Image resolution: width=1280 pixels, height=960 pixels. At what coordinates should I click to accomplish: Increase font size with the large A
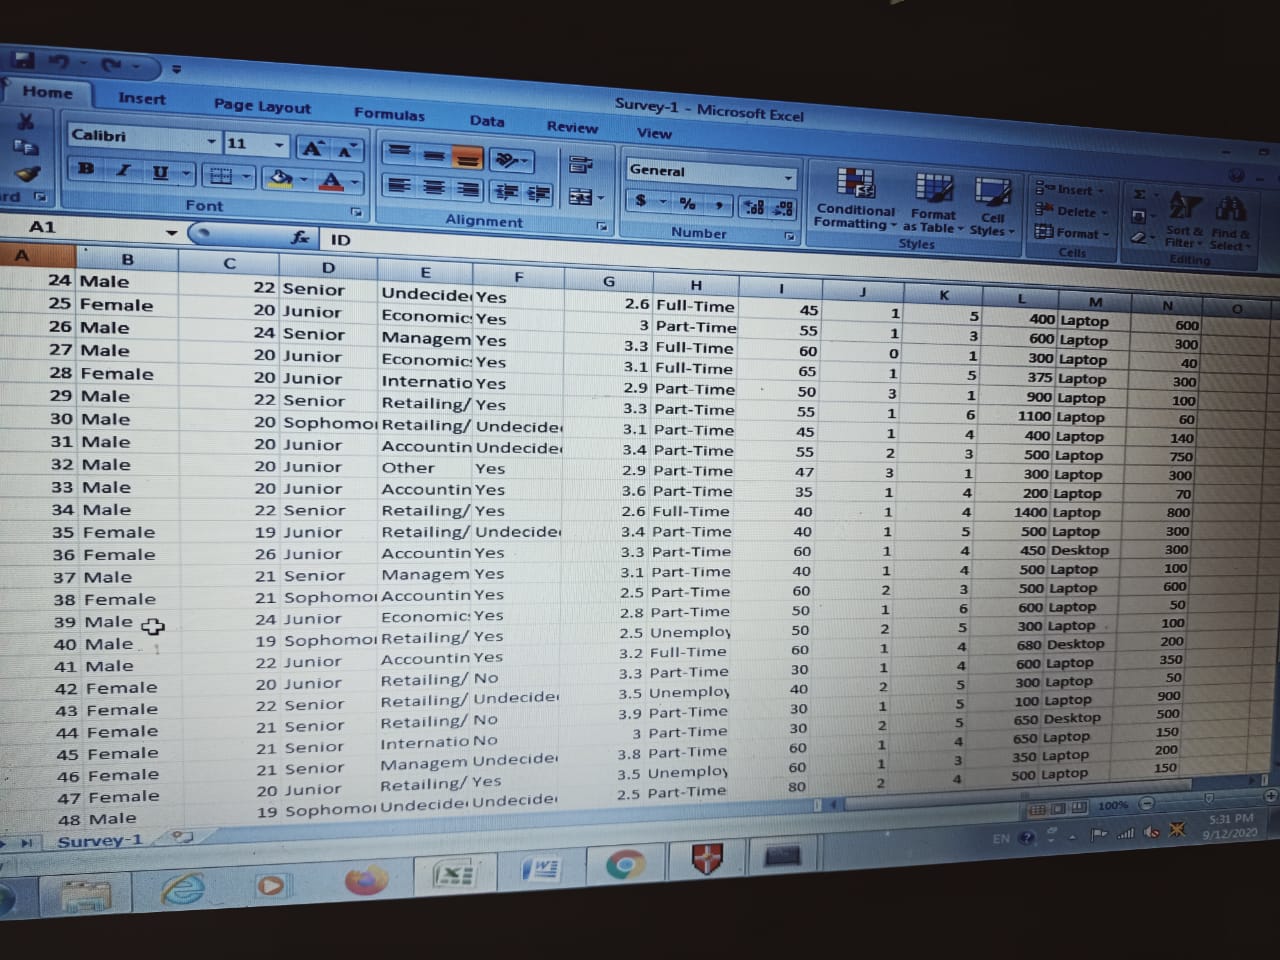click(313, 149)
